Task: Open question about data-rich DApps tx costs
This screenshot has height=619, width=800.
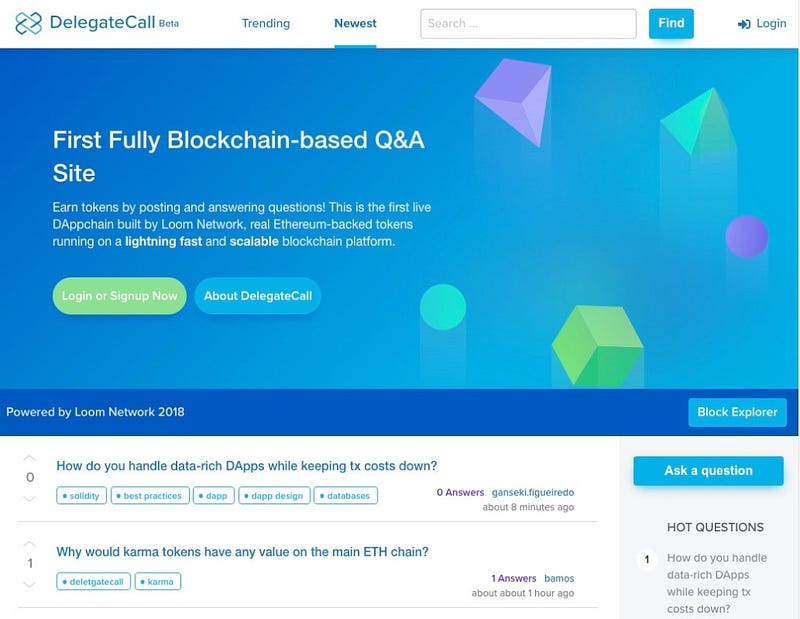Action: [246, 466]
